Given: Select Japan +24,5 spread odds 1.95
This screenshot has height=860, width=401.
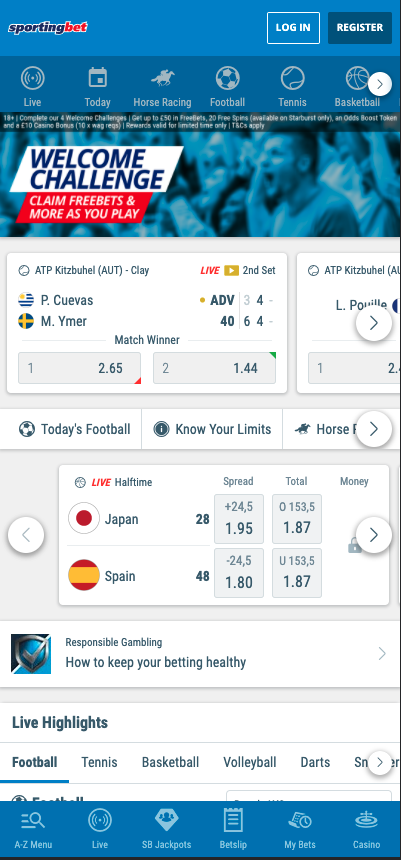Looking at the screenshot, I should click(239, 519).
